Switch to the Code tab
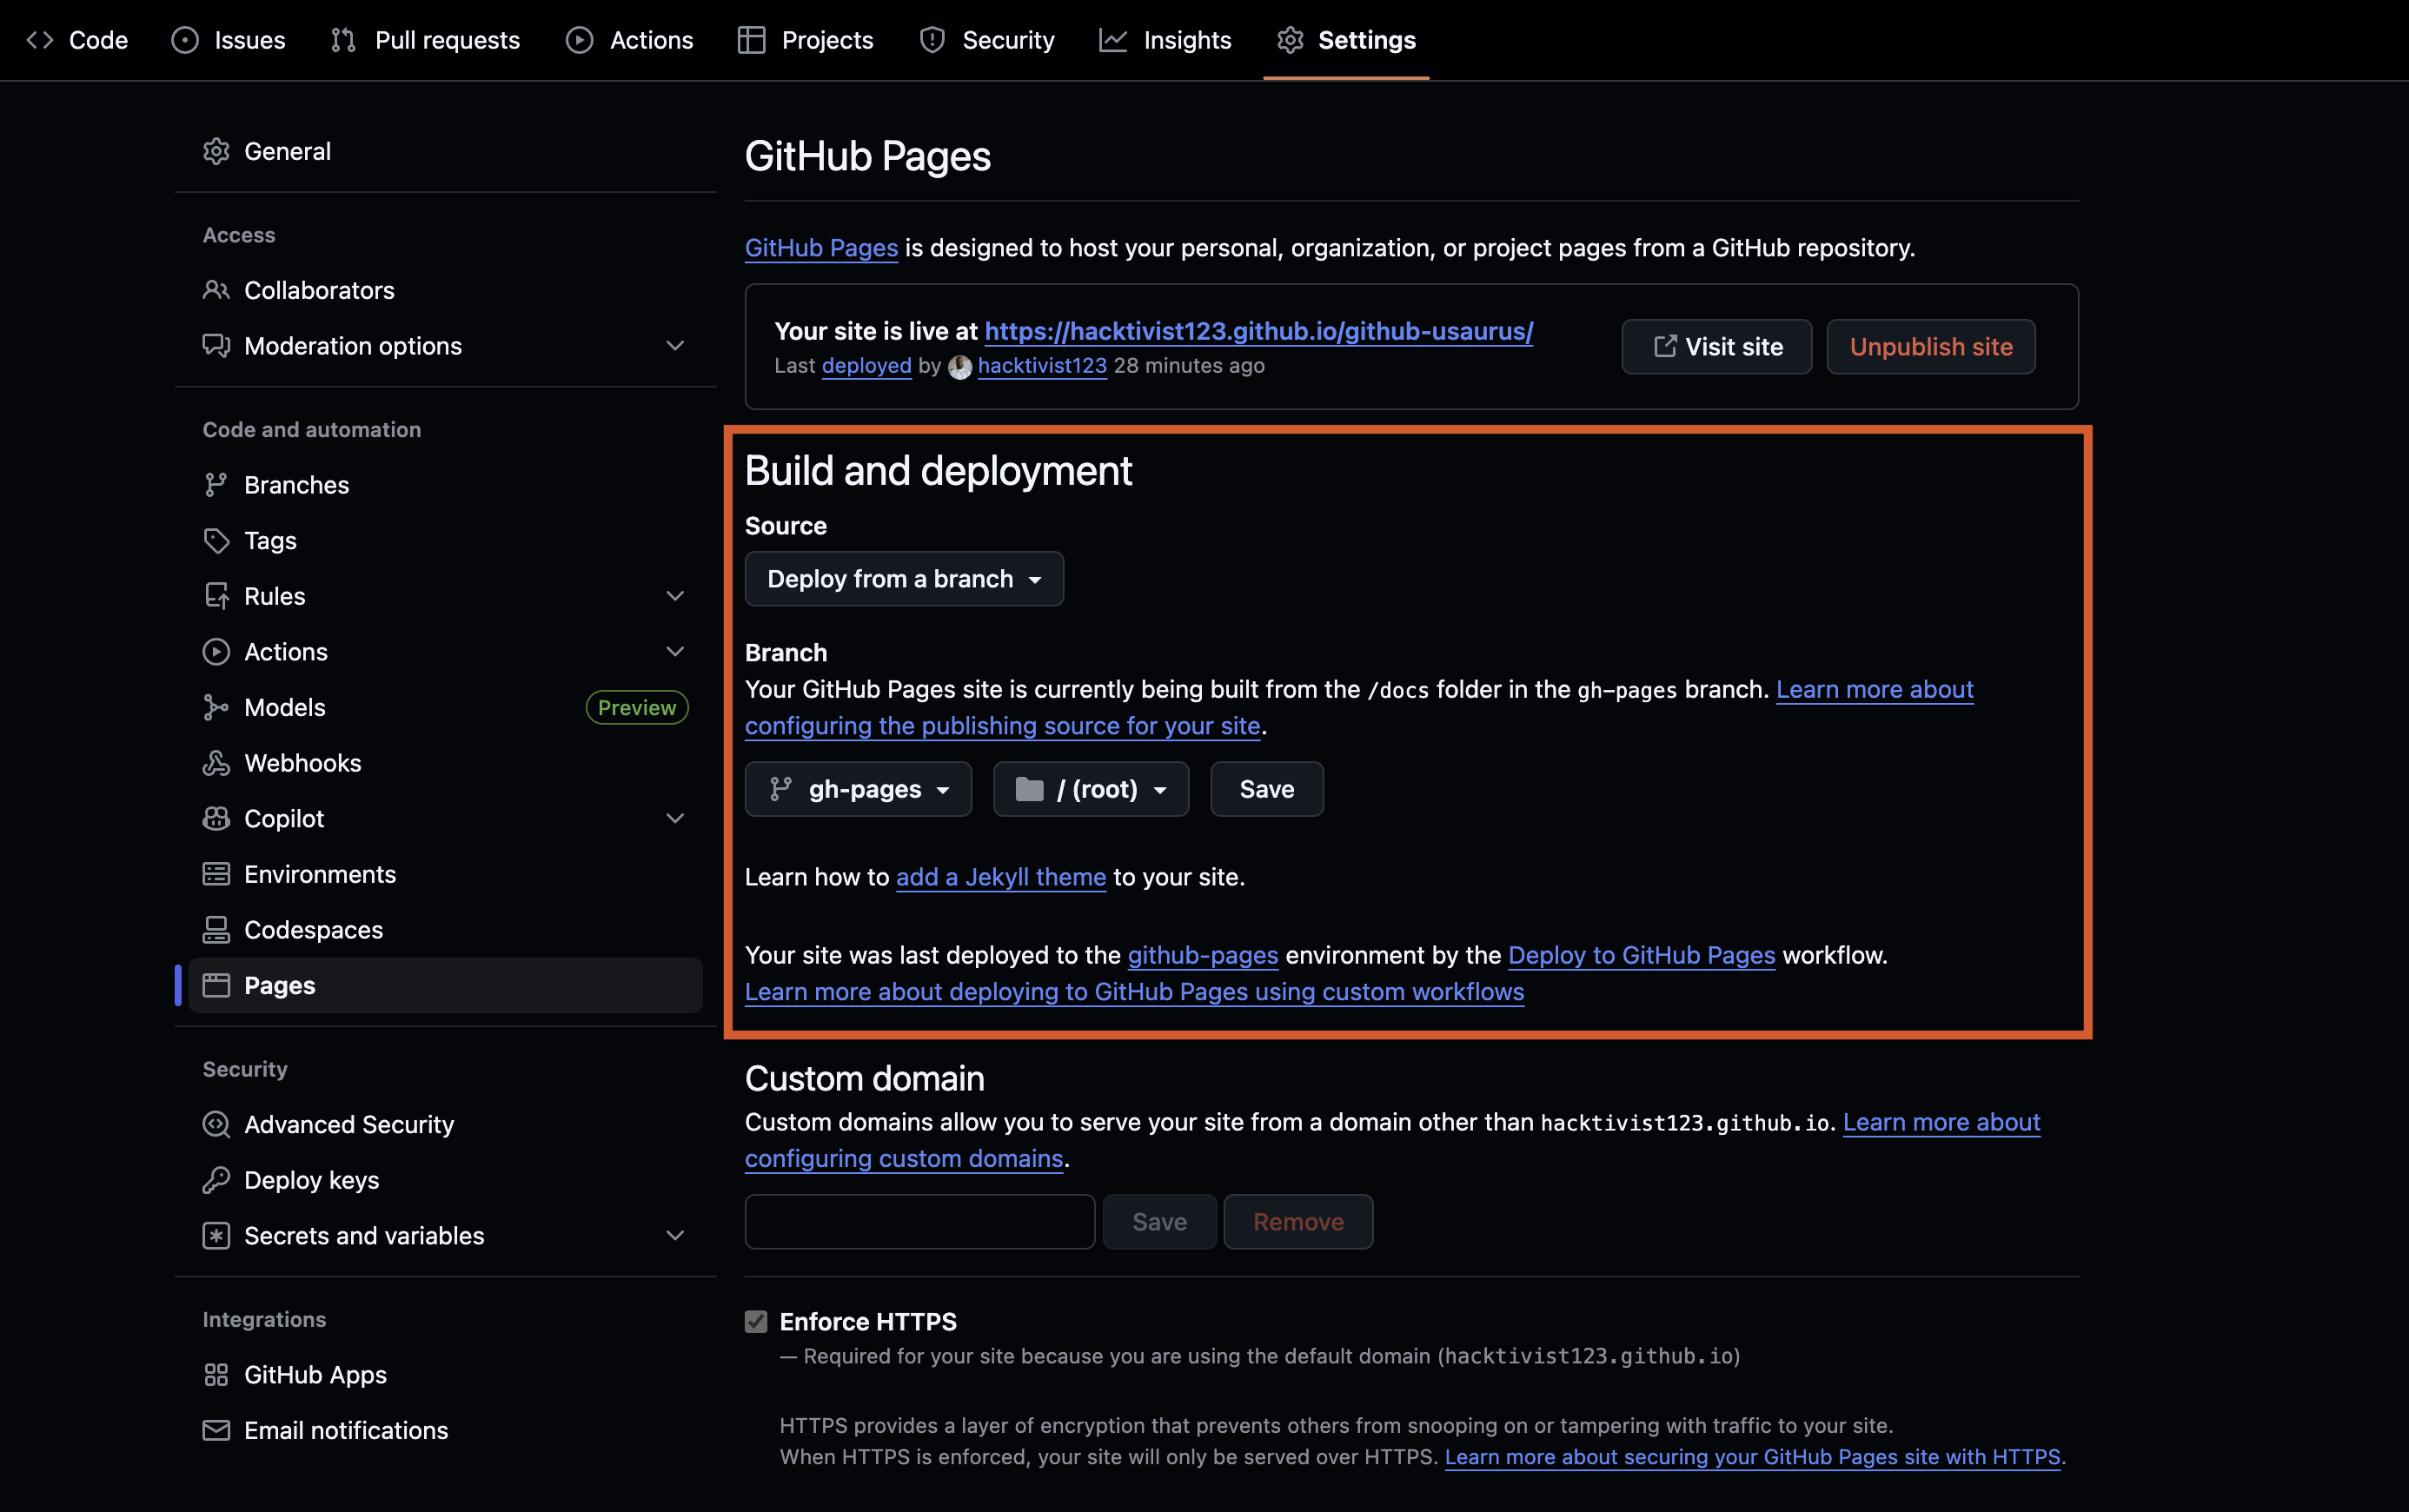This screenshot has width=2409, height=1512. click(x=78, y=40)
